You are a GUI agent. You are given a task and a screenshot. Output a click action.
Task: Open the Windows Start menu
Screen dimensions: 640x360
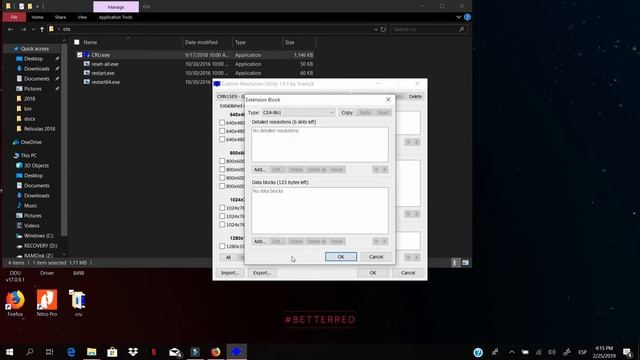tap(9, 352)
